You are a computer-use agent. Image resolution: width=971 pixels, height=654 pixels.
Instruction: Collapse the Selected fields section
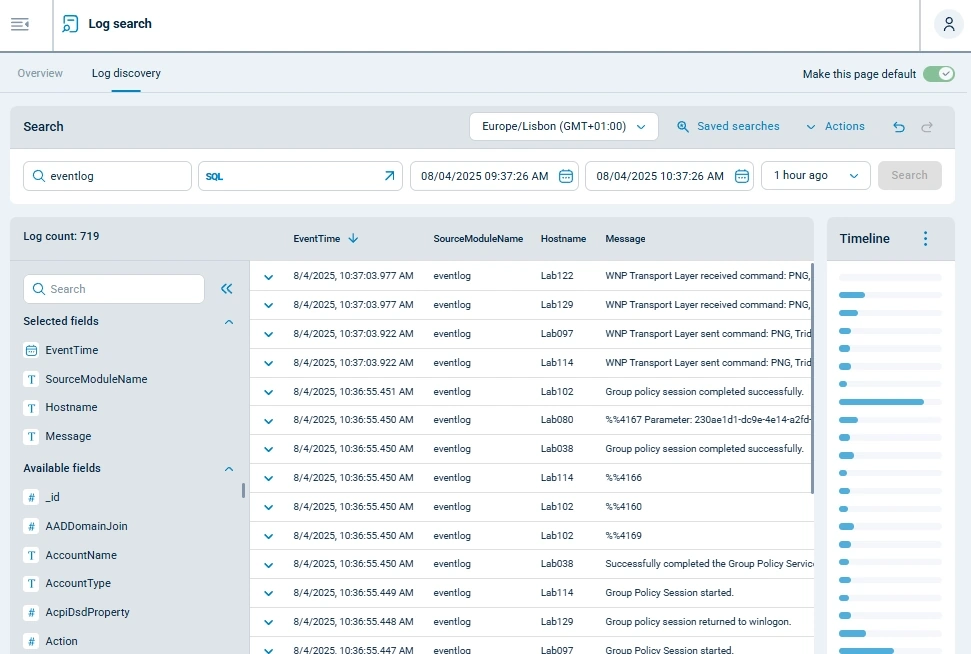coord(228,322)
